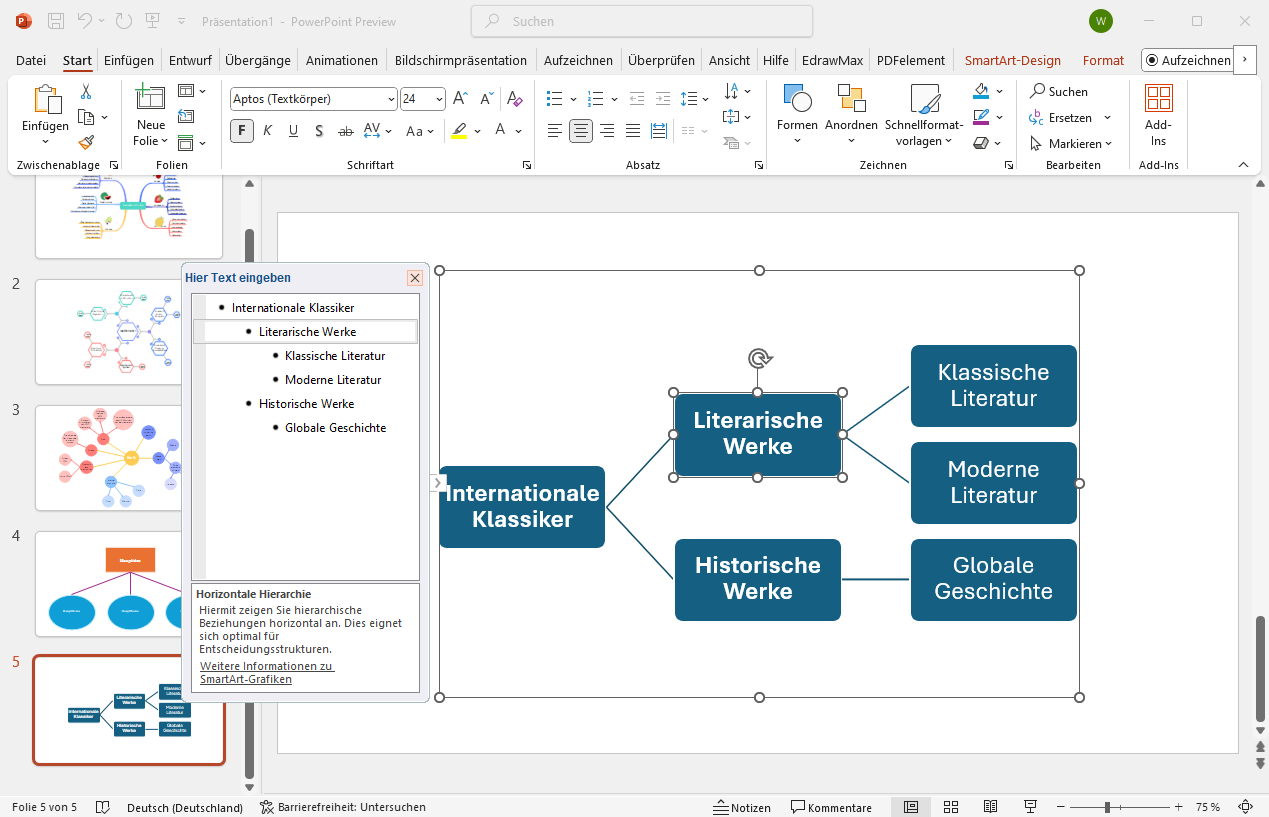
Task: Clear all formatting icon
Action: (x=515, y=99)
